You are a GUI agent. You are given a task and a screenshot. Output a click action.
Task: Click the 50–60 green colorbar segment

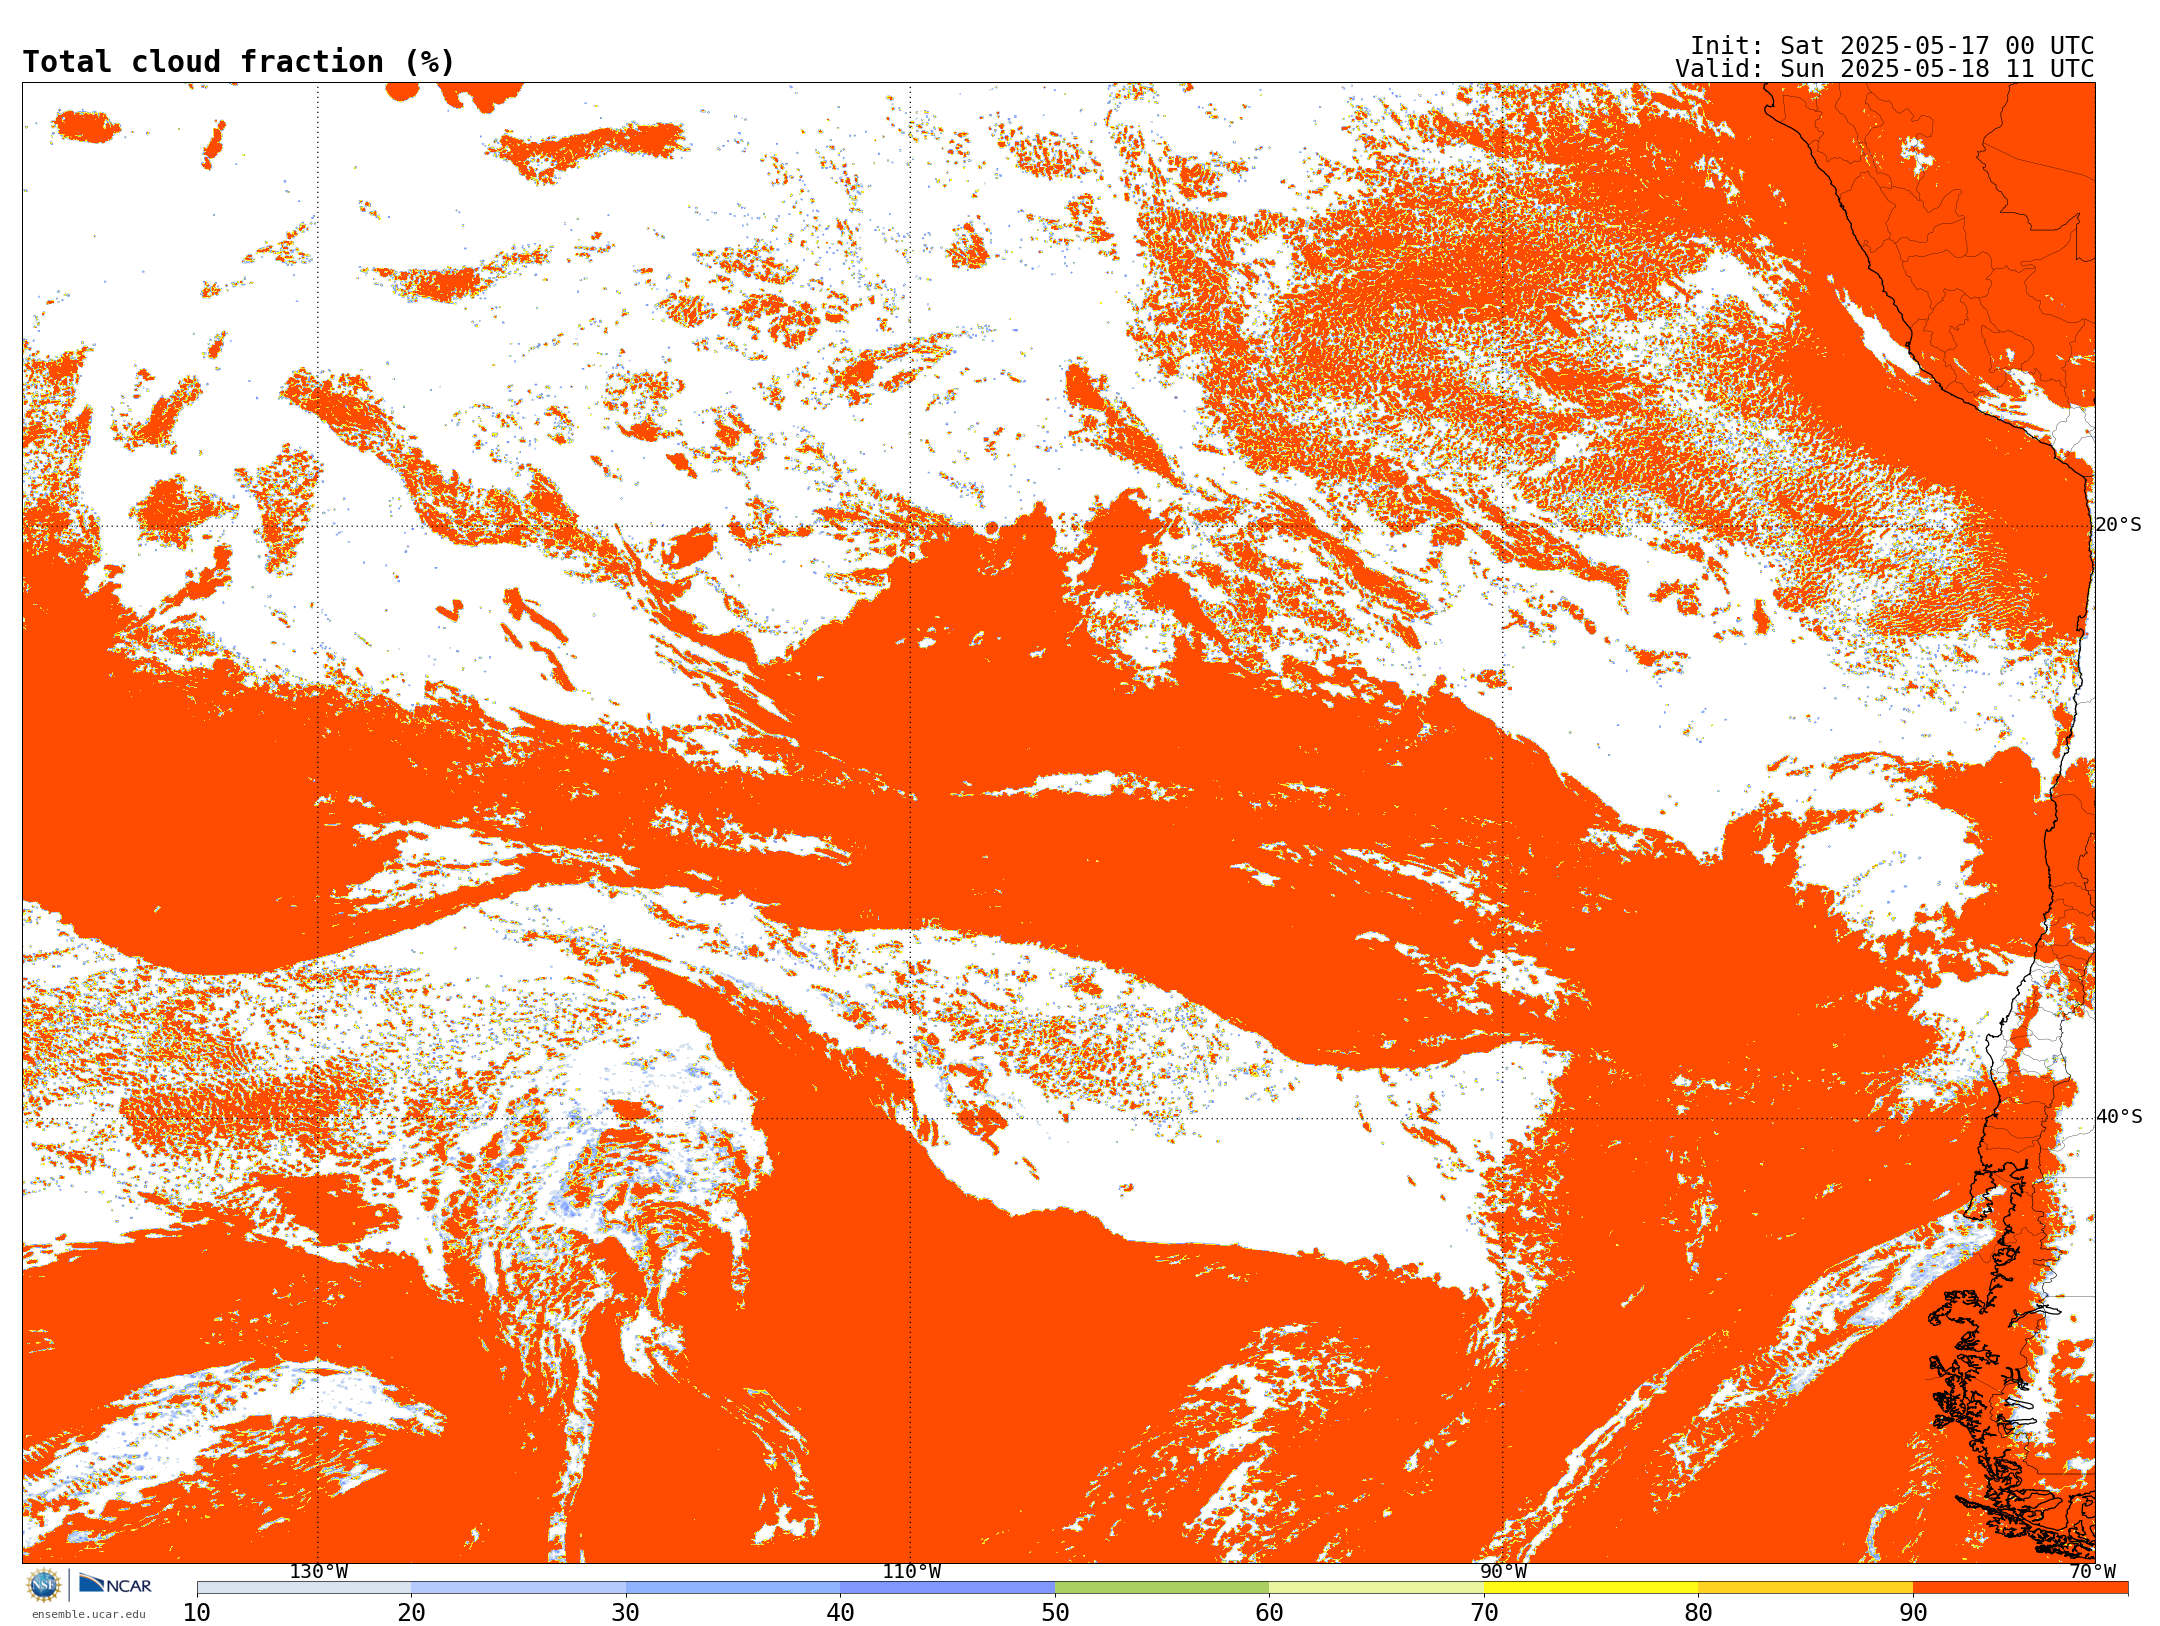pyautogui.click(x=1162, y=1588)
